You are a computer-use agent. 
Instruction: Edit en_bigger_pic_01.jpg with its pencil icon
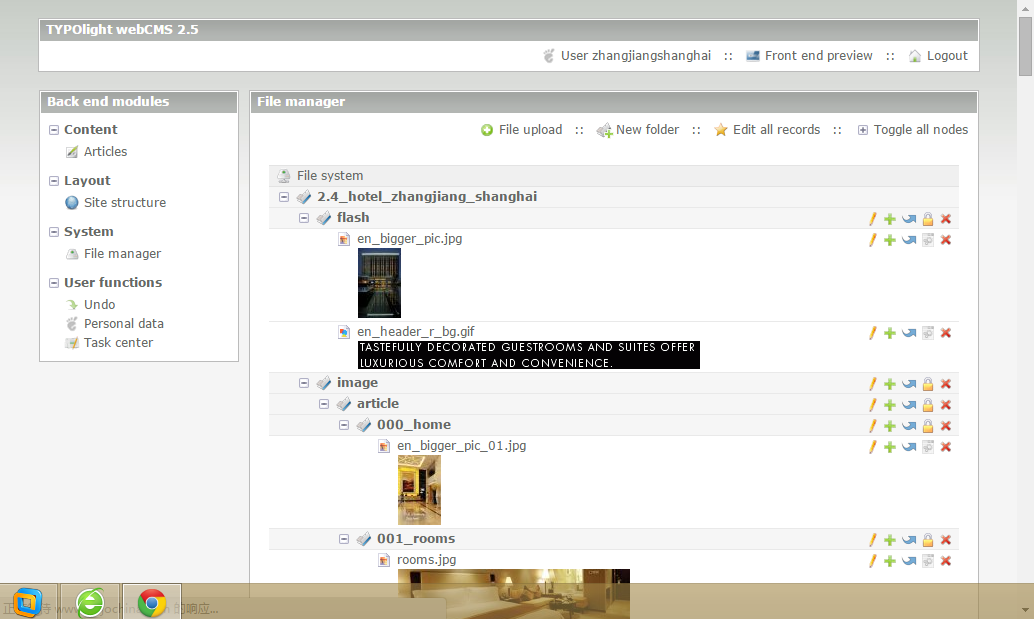pyautogui.click(x=872, y=447)
